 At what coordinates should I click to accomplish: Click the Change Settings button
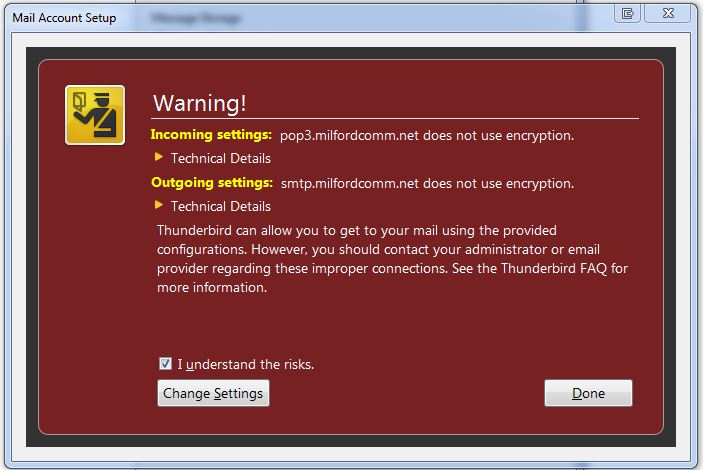pos(213,393)
